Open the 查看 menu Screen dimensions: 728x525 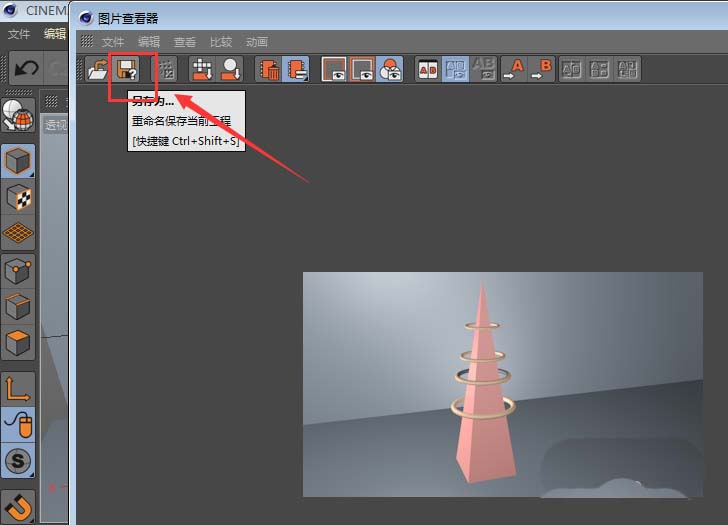click(x=185, y=42)
